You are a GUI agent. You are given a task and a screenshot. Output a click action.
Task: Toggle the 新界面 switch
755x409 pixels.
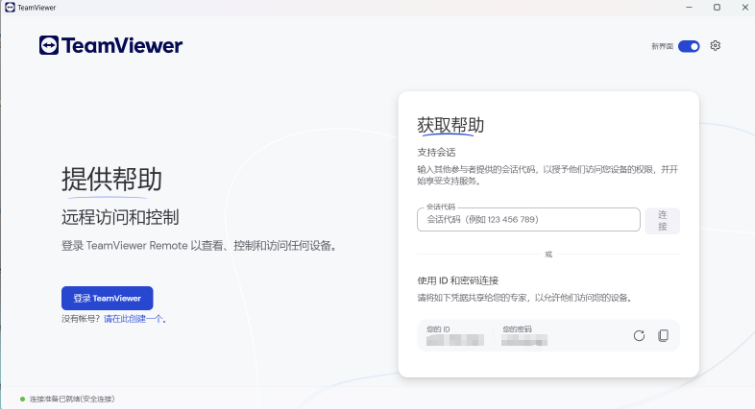(689, 46)
